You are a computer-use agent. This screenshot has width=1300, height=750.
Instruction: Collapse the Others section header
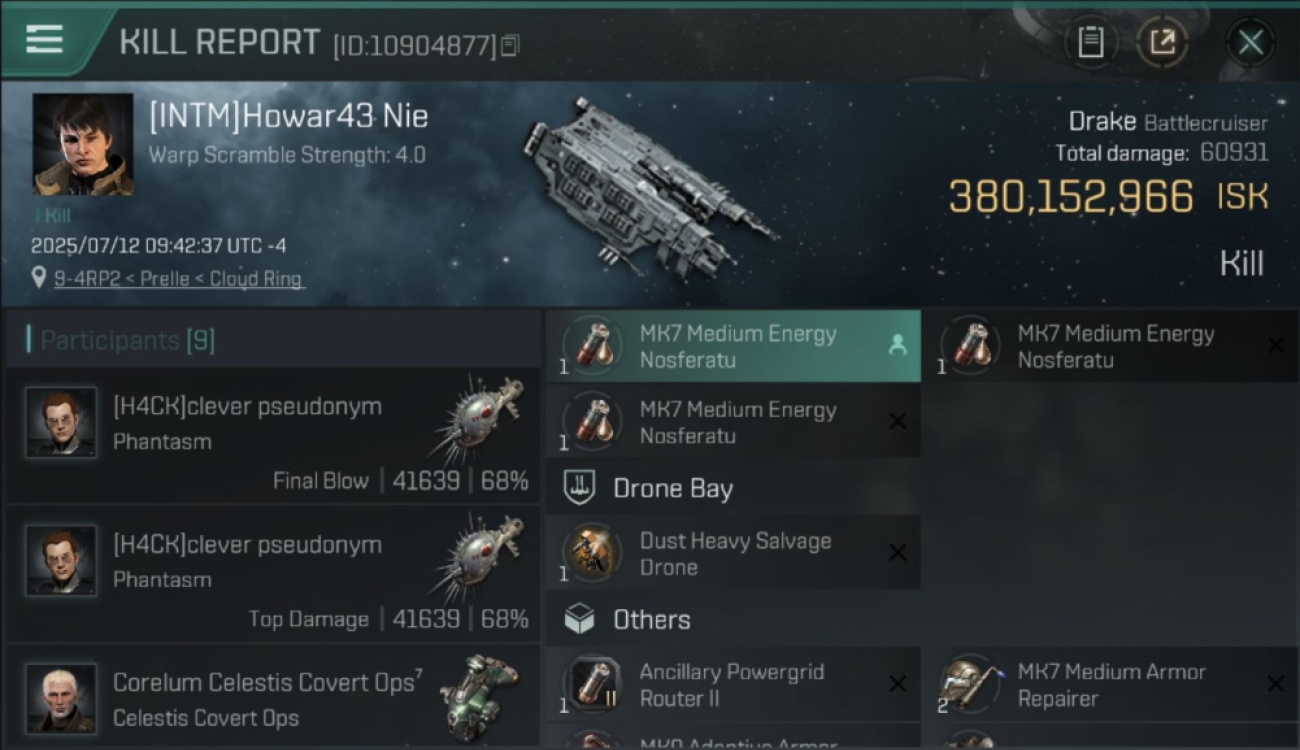pyautogui.click(x=733, y=620)
